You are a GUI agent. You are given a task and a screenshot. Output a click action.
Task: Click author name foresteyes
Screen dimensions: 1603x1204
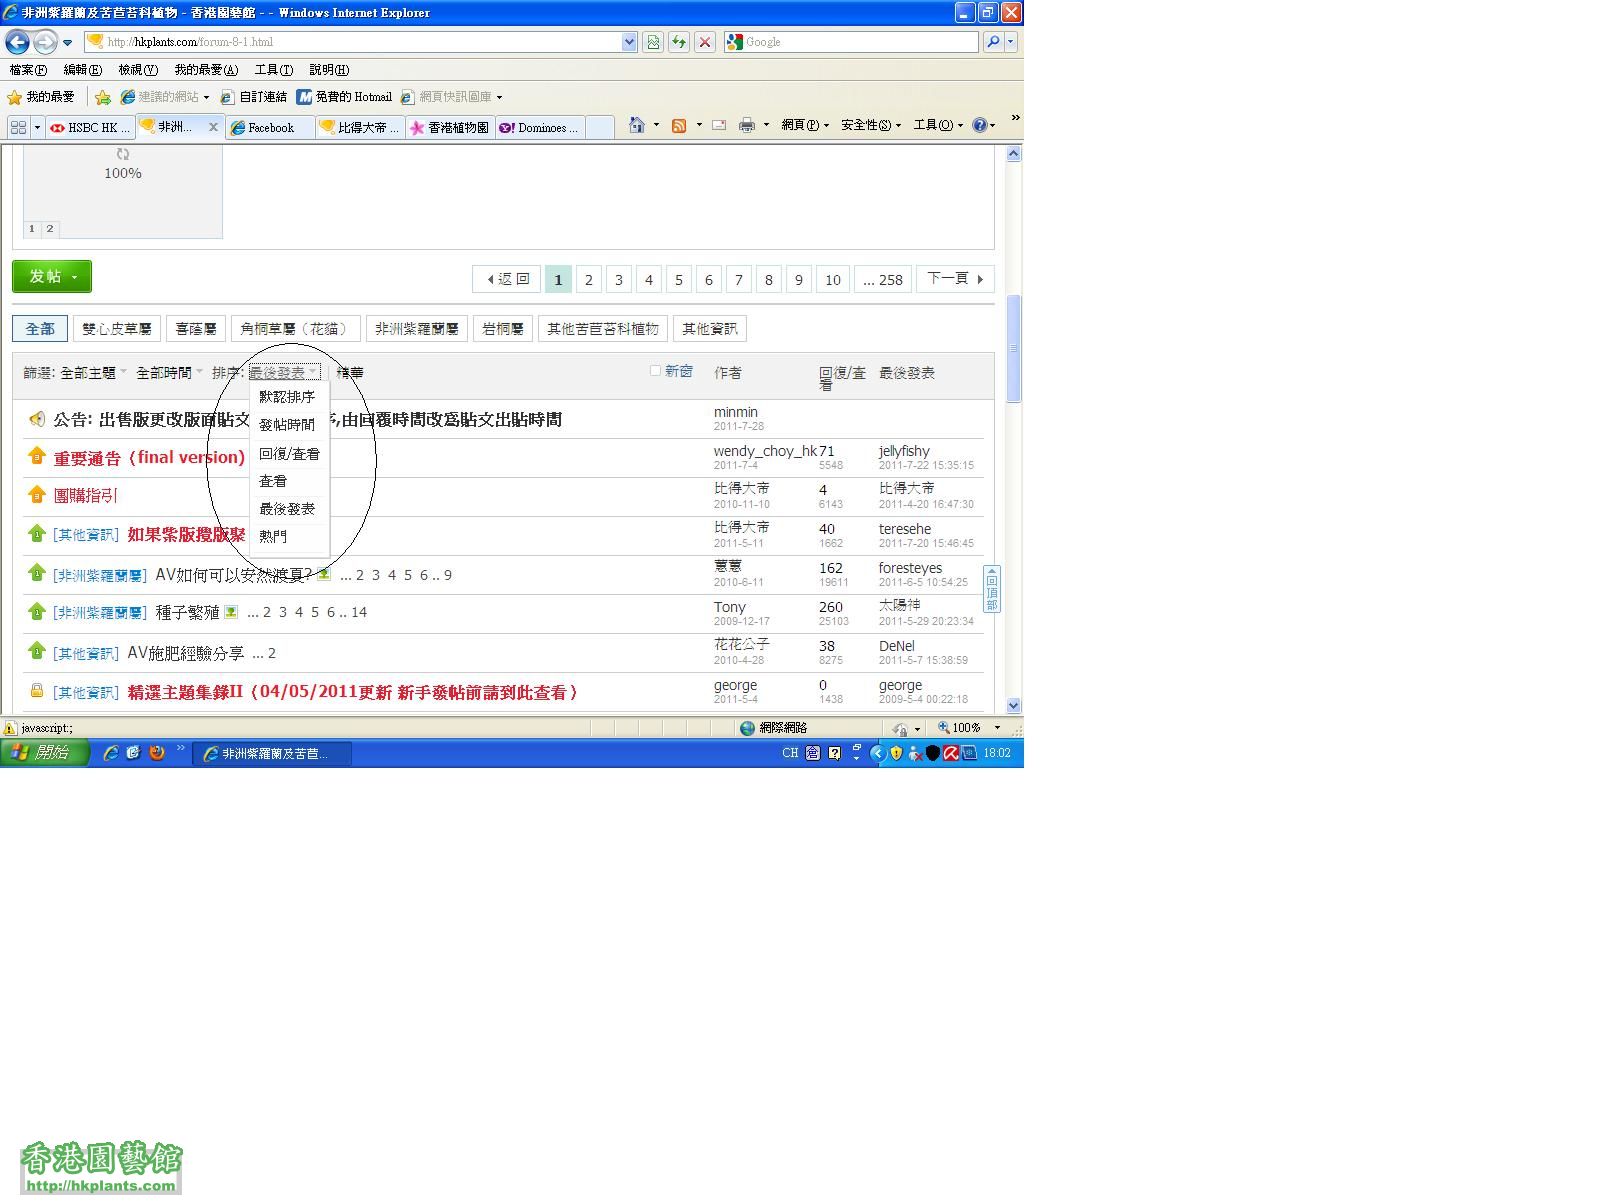[910, 568]
